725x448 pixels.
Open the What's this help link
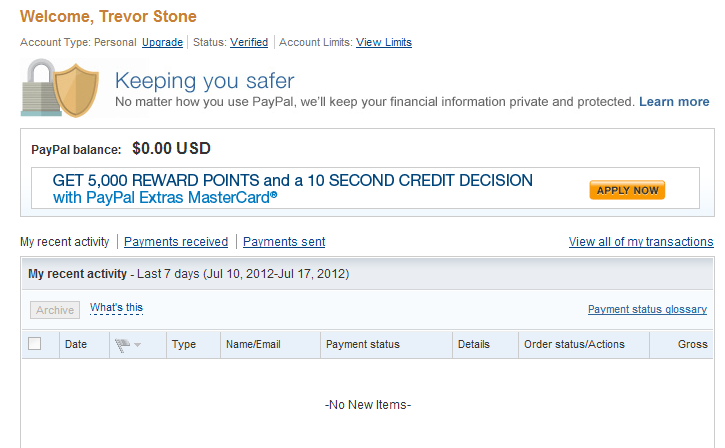click(117, 308)
